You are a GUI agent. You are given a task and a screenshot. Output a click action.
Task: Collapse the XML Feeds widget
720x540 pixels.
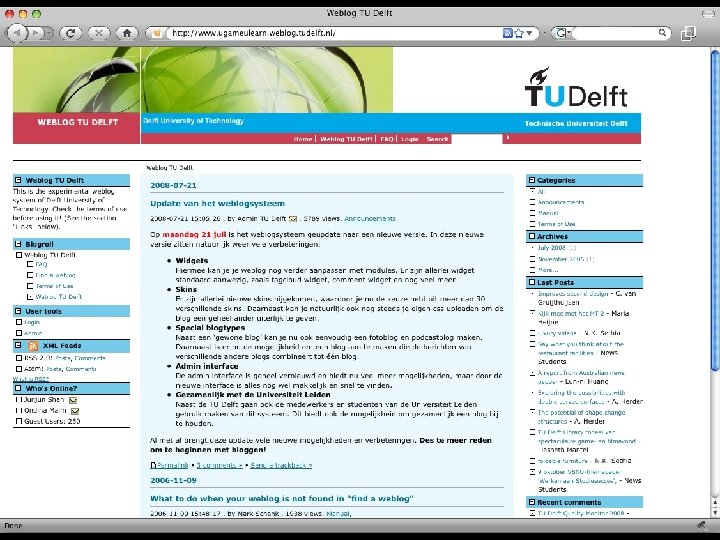pyautogui.click(x=18, y=345)
